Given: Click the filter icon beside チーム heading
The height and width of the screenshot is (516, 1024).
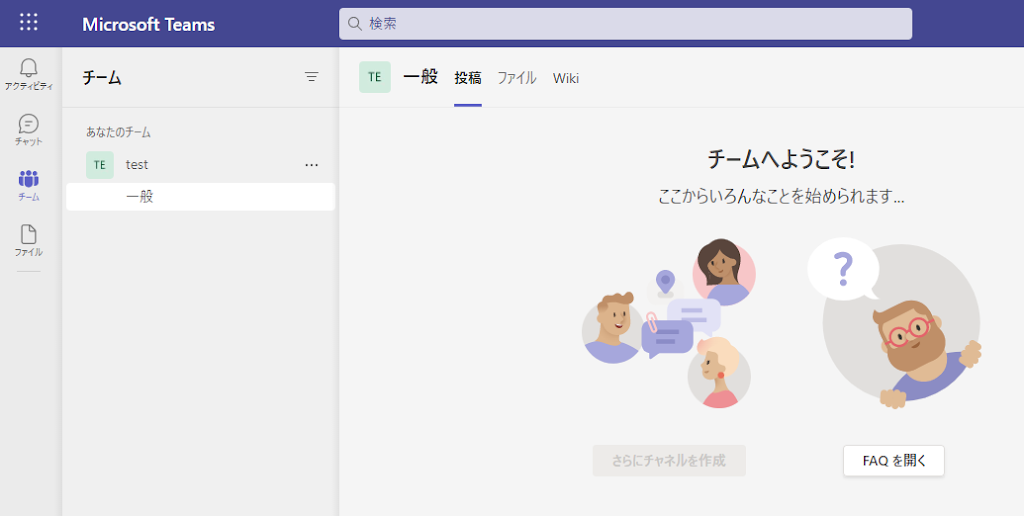Looking at the screenshot, I should pos(312,77).
